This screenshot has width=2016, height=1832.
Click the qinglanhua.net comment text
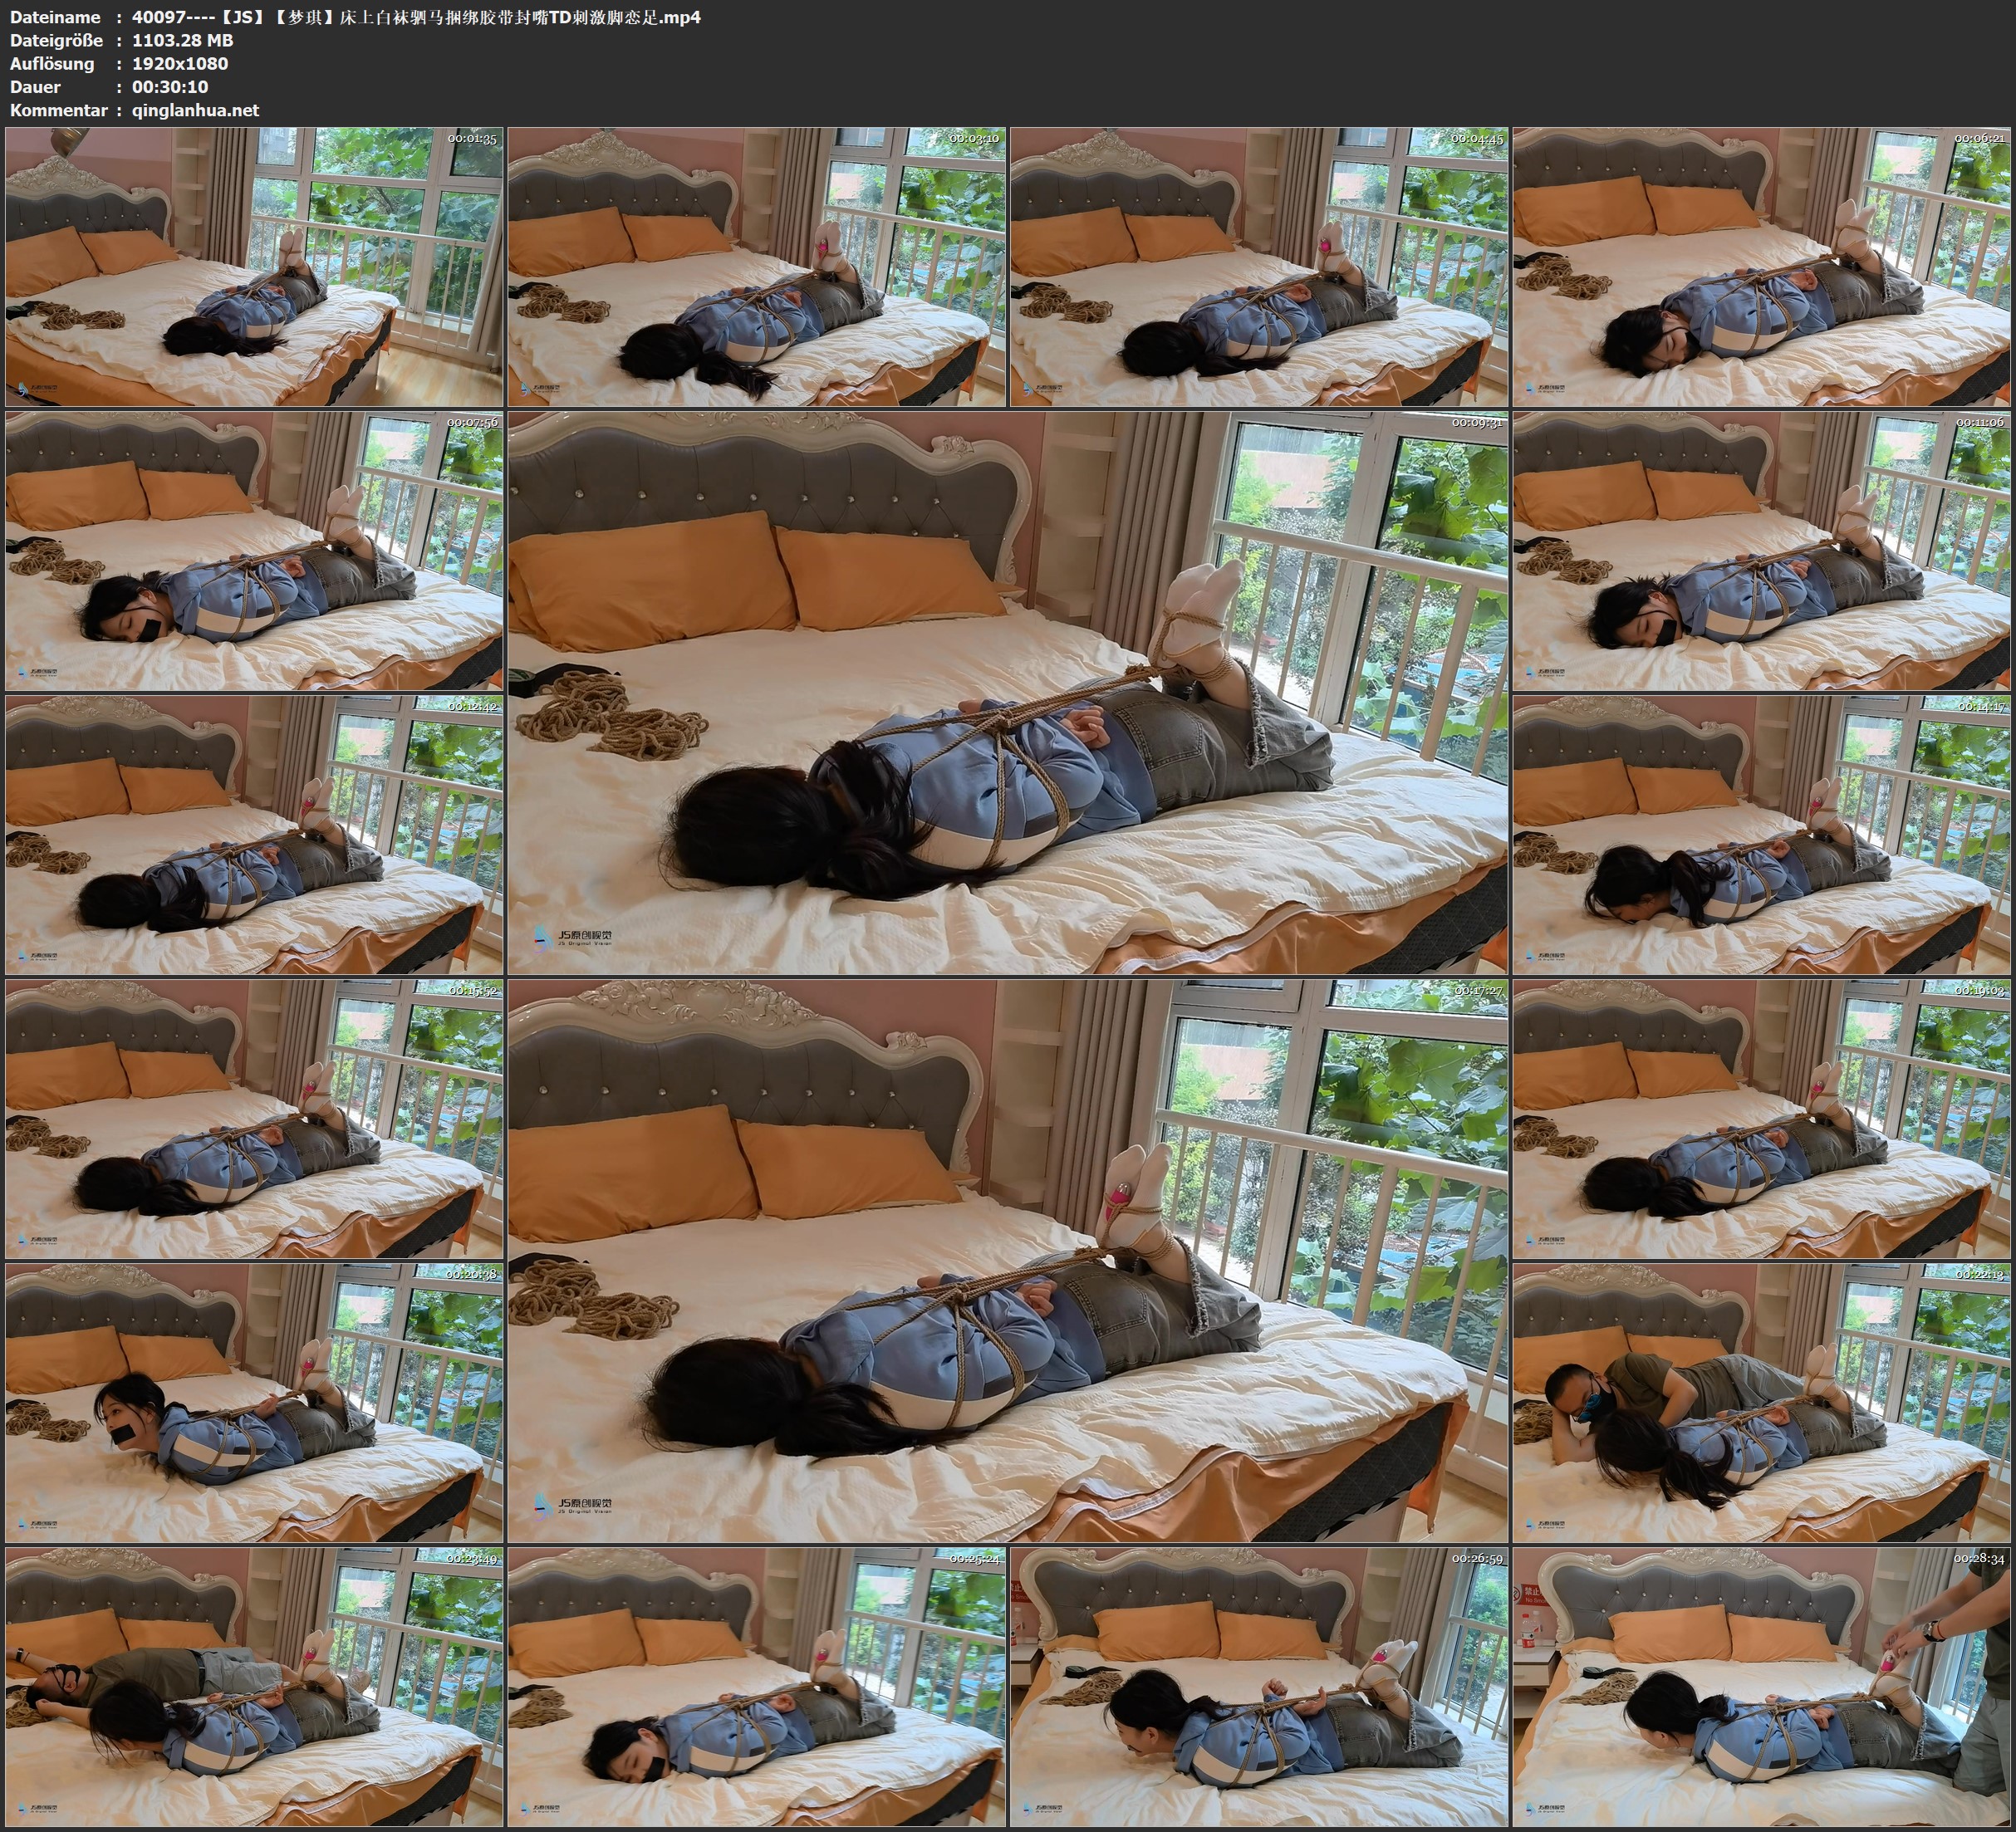(x=195, y=110)
